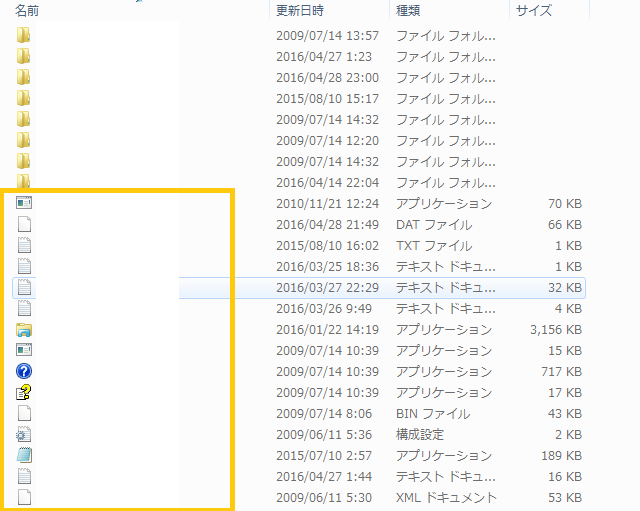
Task: Click the TXT ファイル type cell
Action: [x=434, y=246]
